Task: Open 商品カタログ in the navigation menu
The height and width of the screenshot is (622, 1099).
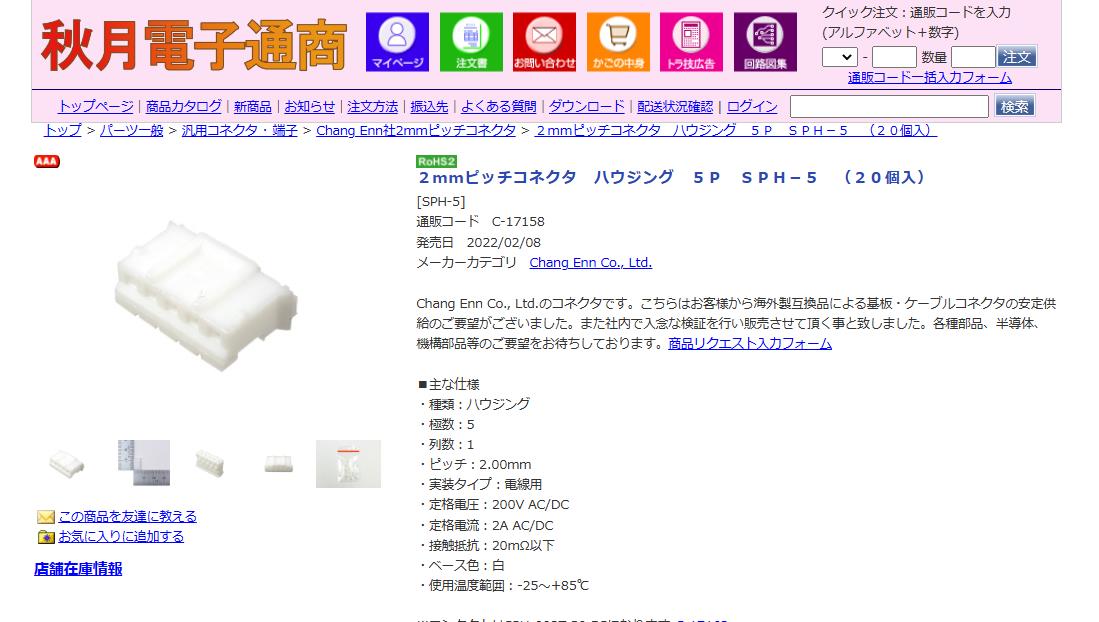Action: click(184, 107)
